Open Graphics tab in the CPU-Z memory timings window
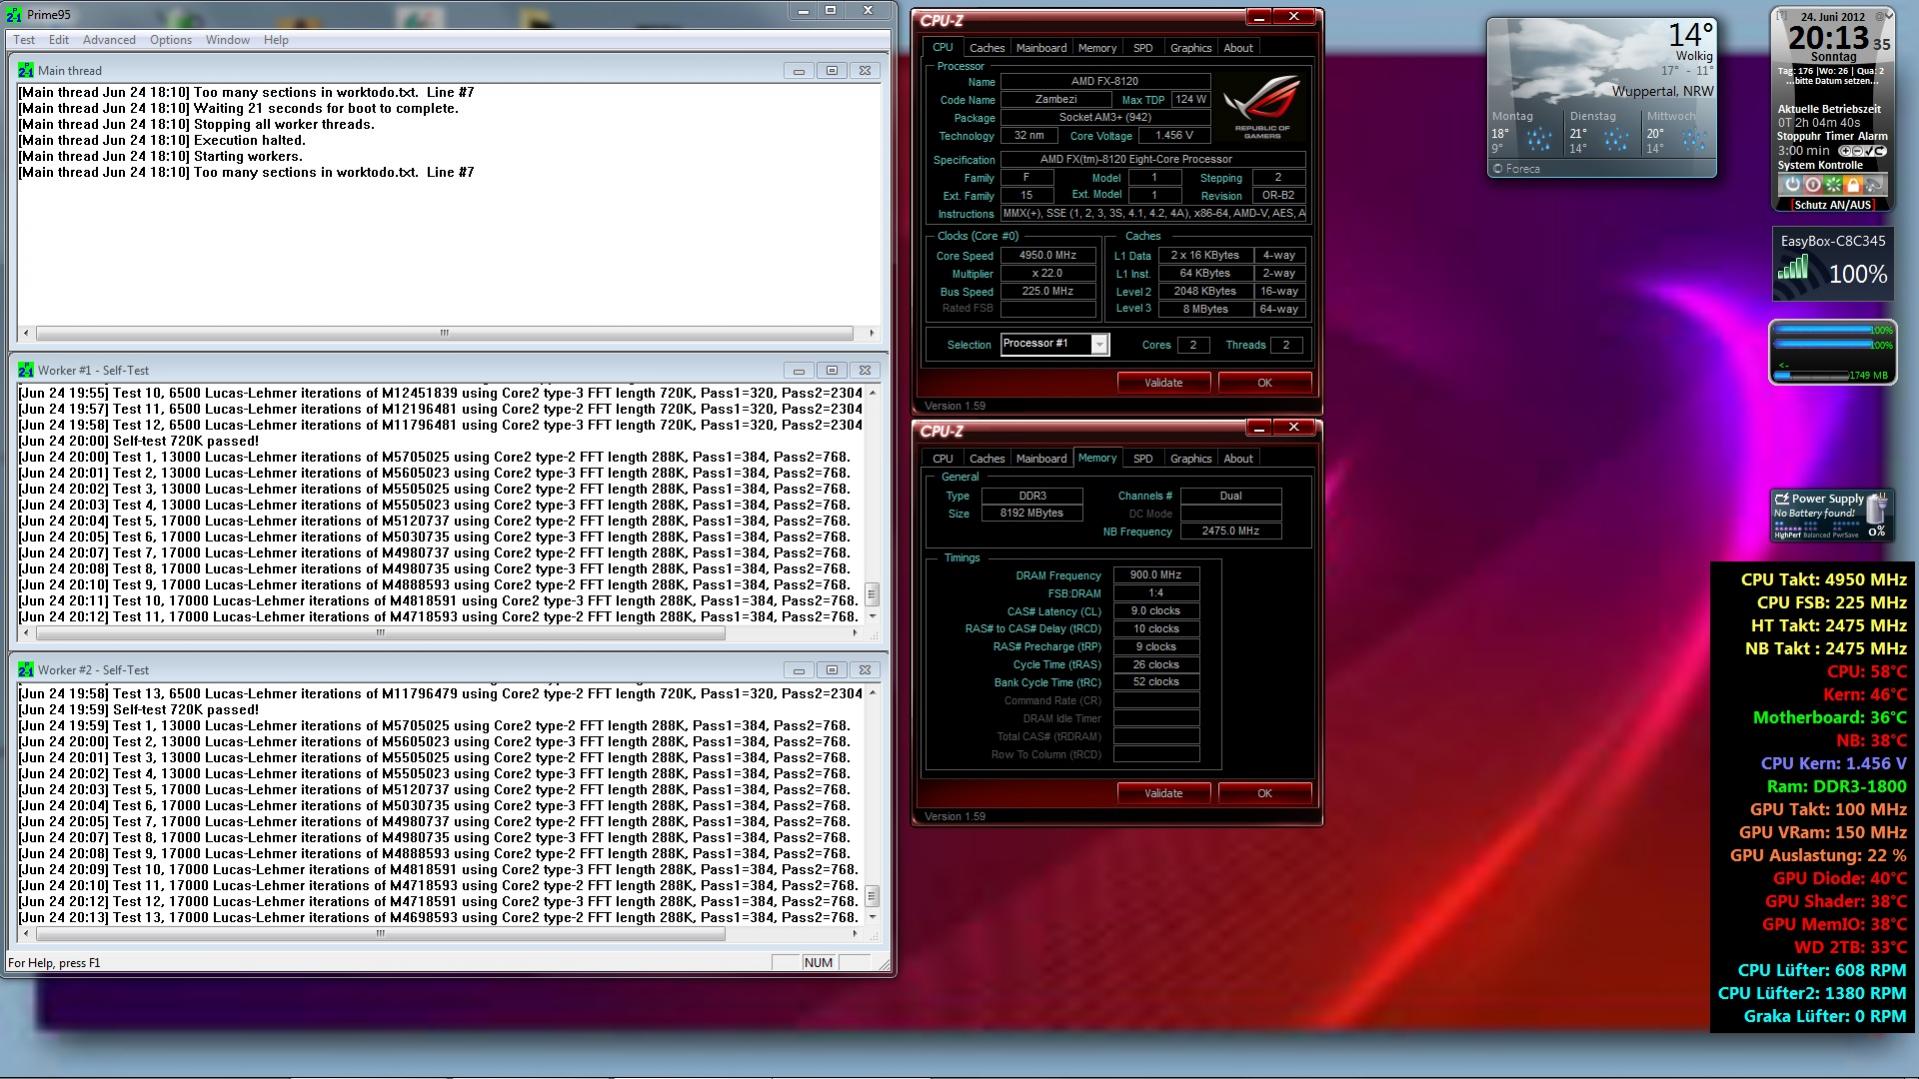1919x1079 pixels. click(x=1191, y=459)
